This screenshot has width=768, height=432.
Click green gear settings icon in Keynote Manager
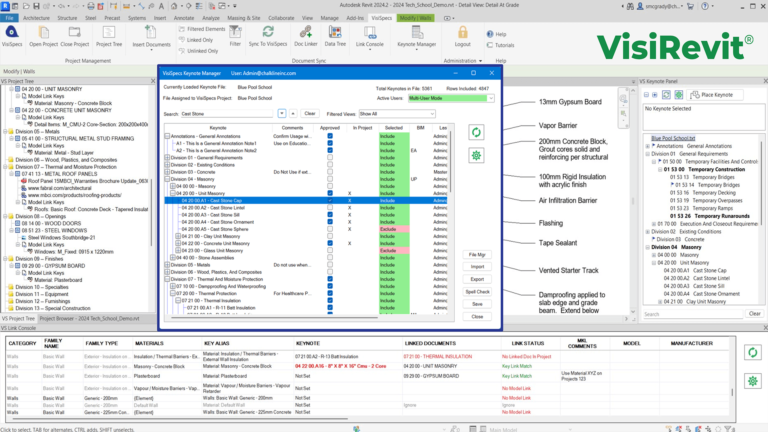(x=477, y=157)
